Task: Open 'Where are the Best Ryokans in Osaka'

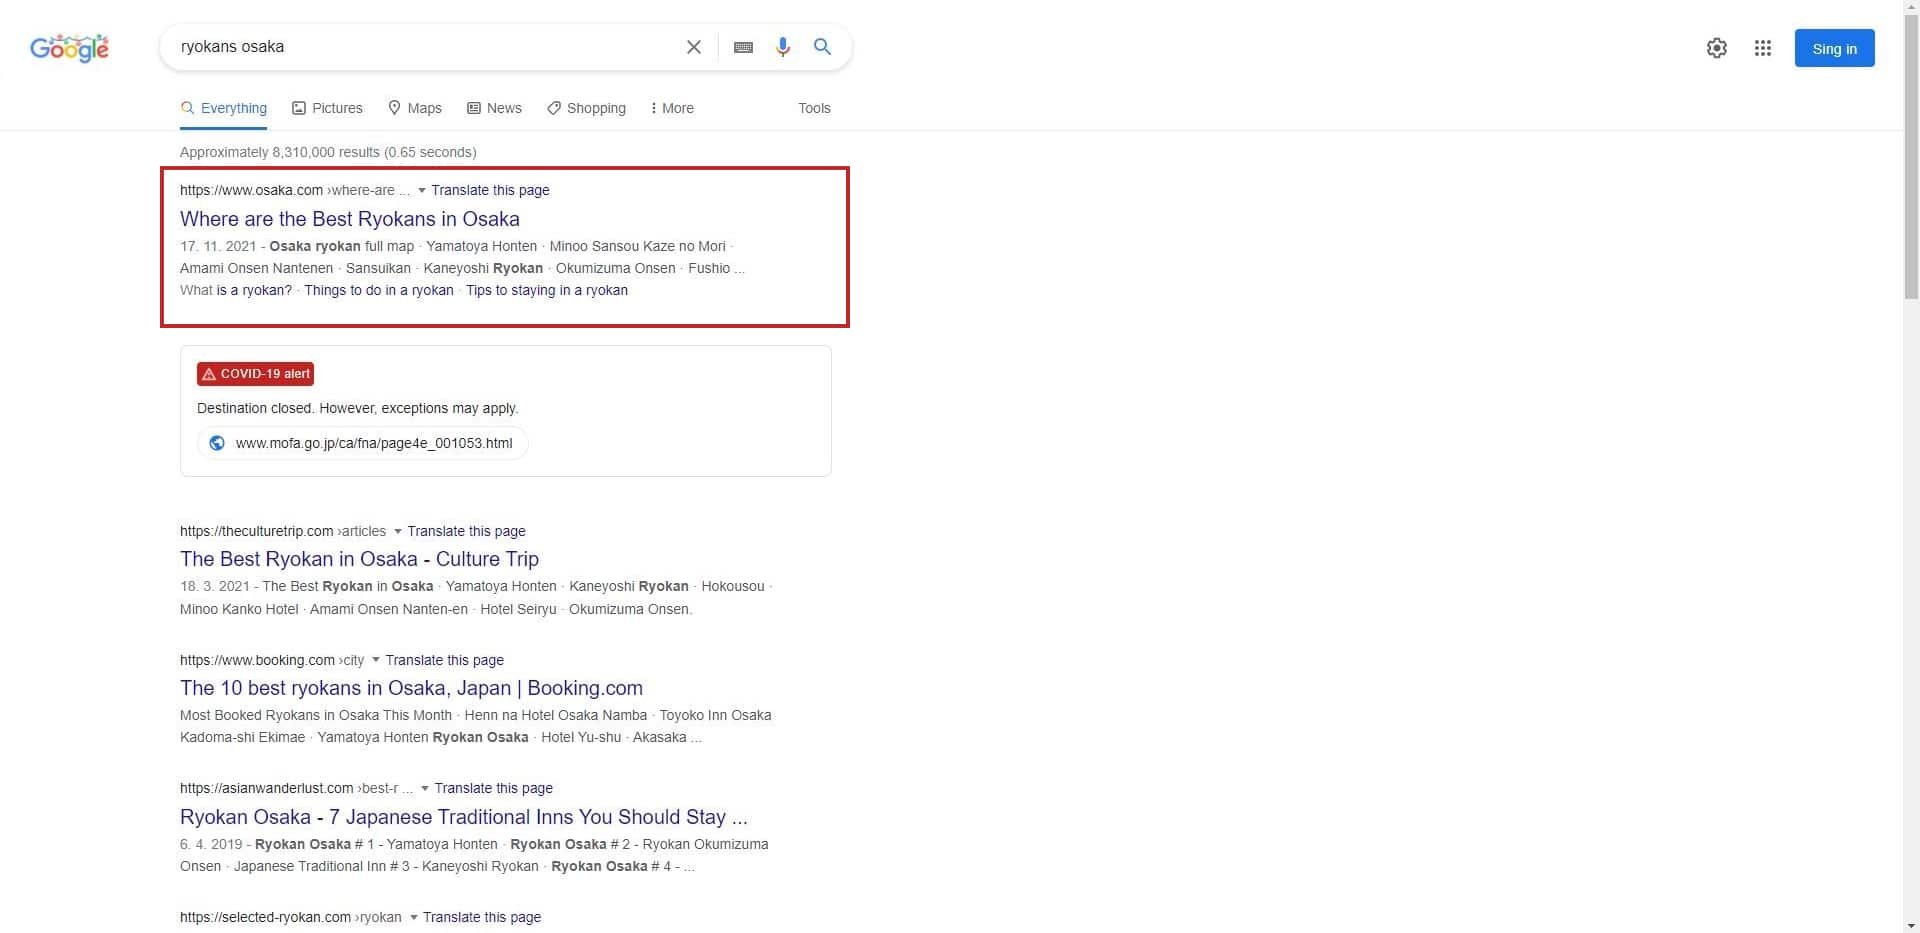Action: (x=350, y=219)
